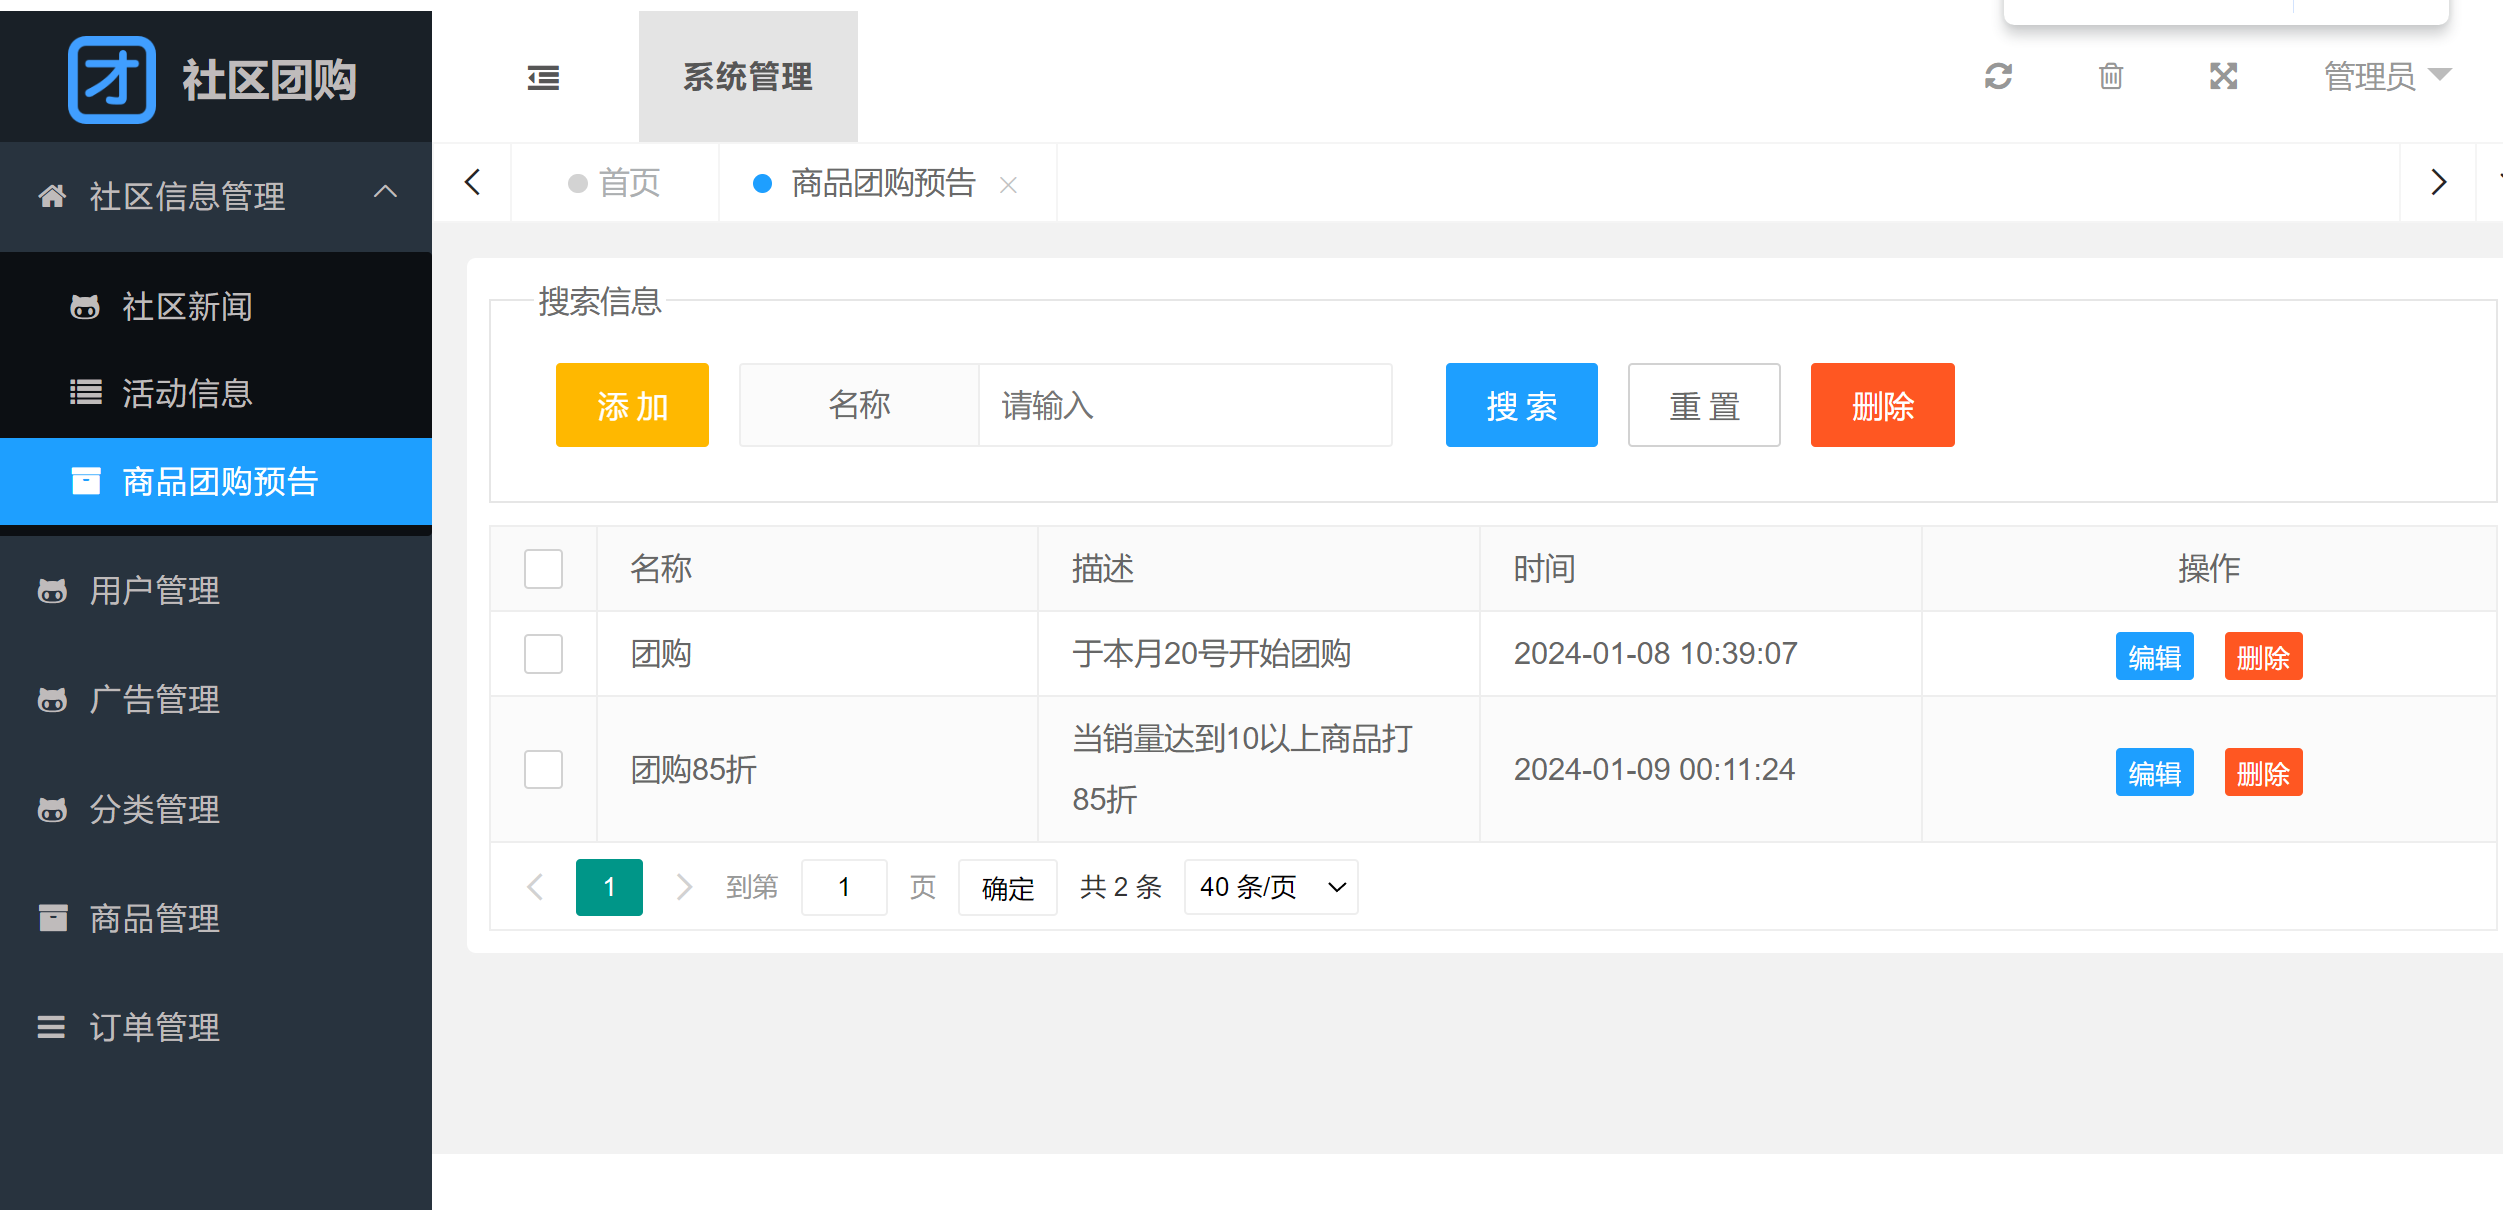Open the 40 条/页 page size dropdown
This screenshot has width=2503, height=1210.
pos(1271,887)
